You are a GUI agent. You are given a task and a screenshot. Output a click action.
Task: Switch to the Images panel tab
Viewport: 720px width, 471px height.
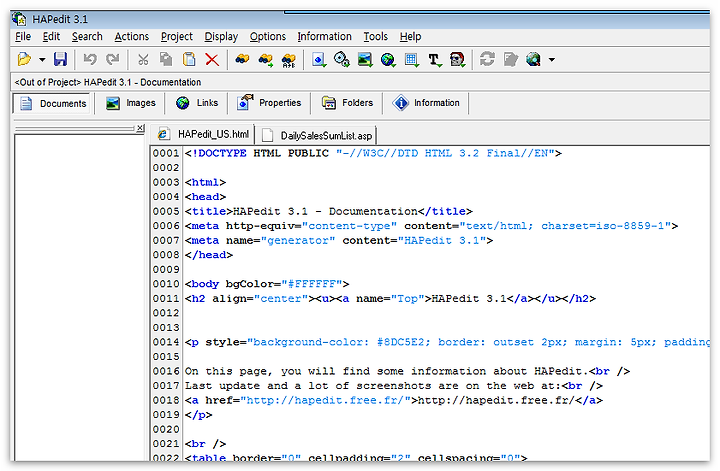130,103
